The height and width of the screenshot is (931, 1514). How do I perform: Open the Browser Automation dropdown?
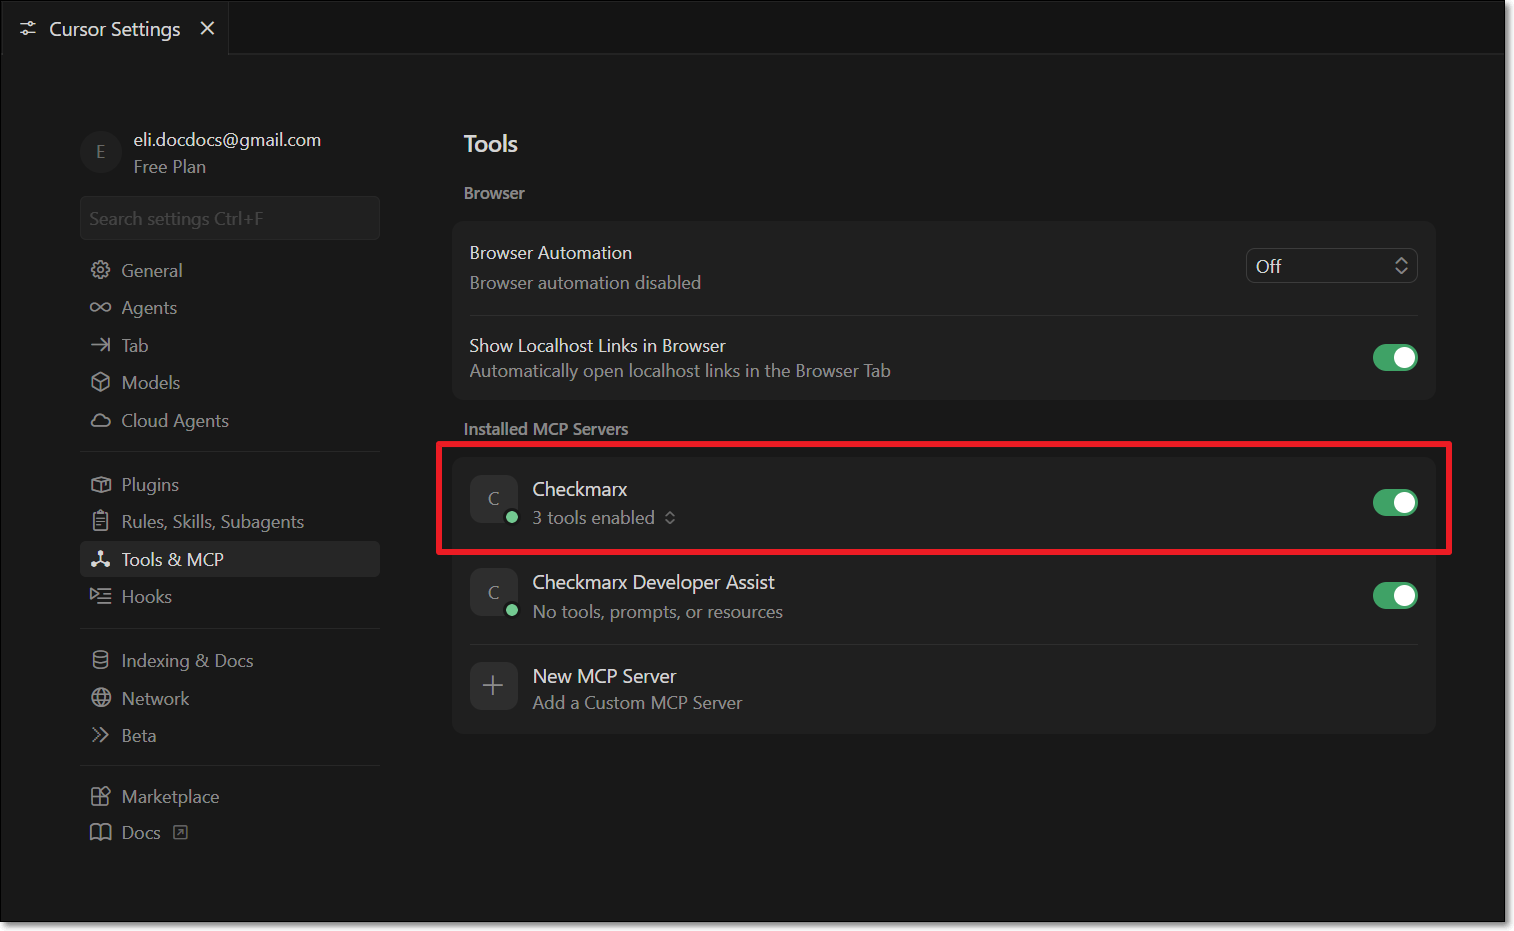1330,266
